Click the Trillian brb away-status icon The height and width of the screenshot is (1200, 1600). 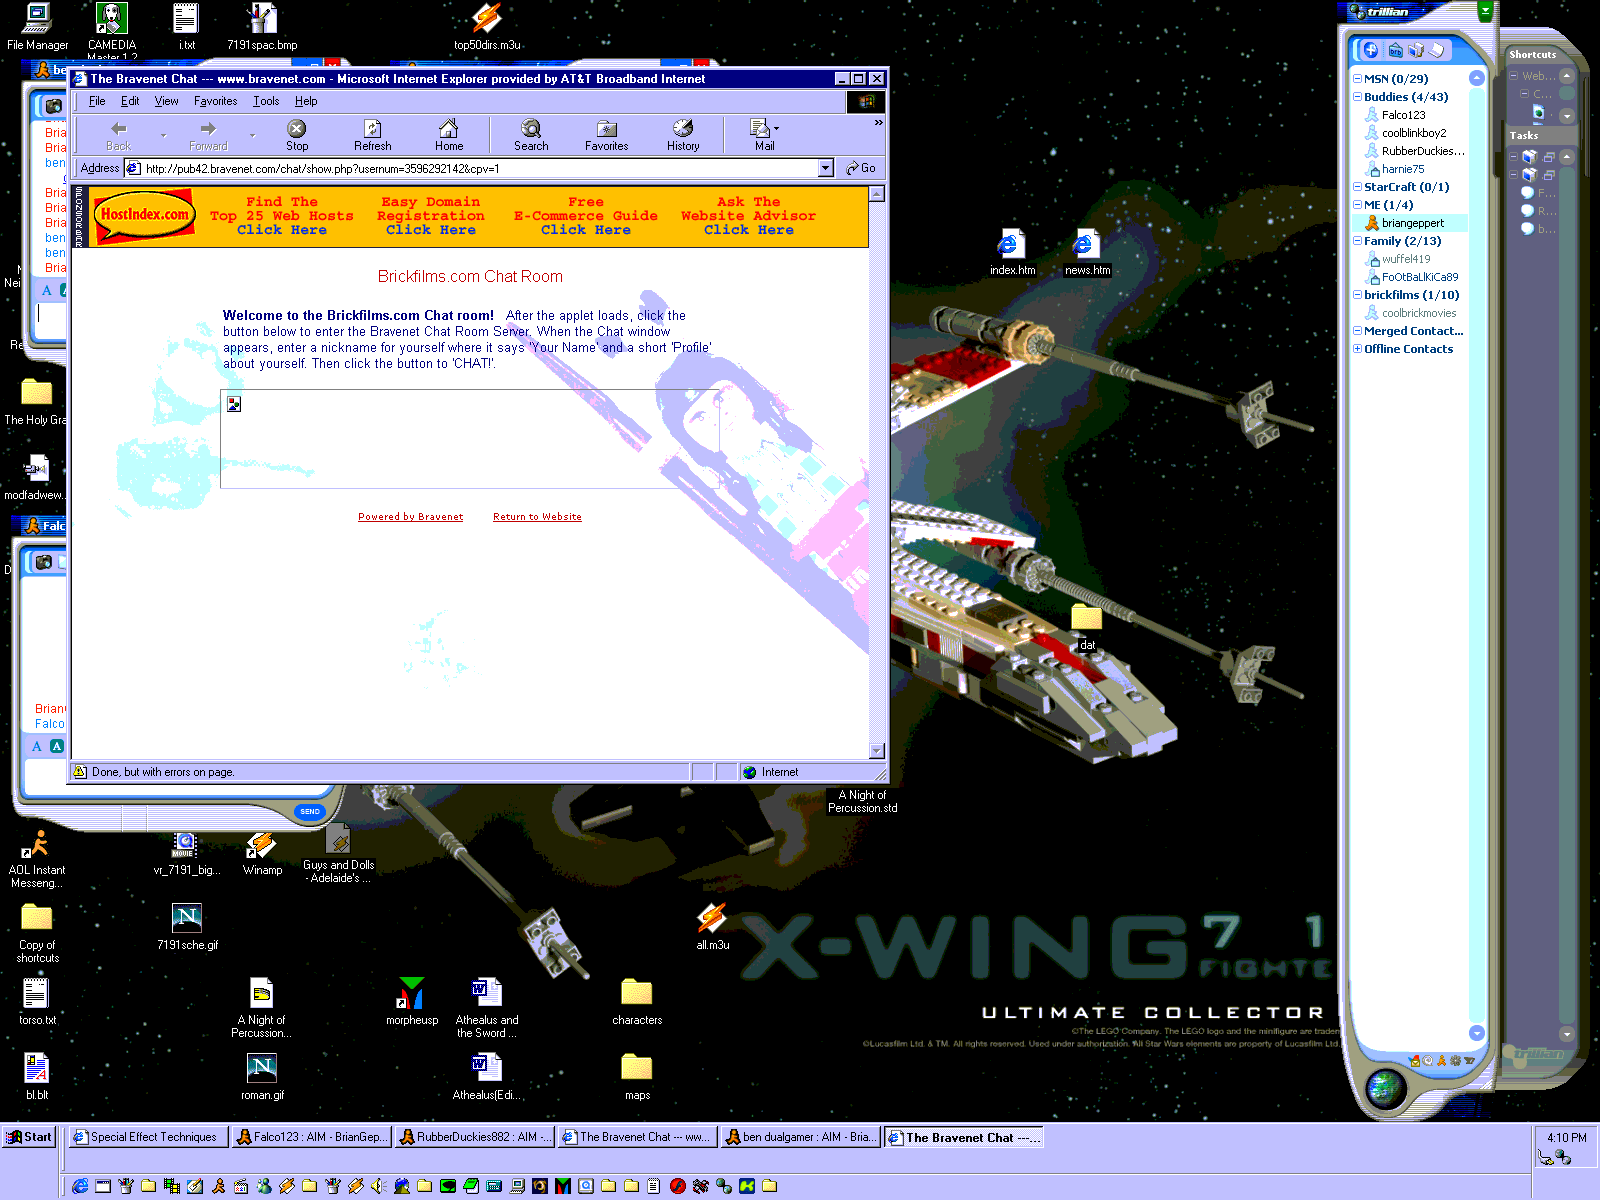click(1395, 50)
